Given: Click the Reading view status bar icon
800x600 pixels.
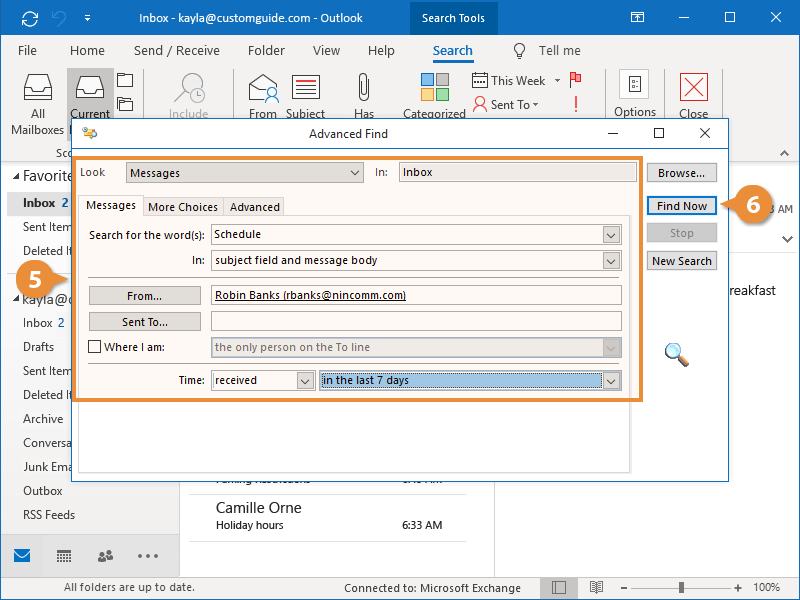Looking at the screenshot, I should (596, 588).
